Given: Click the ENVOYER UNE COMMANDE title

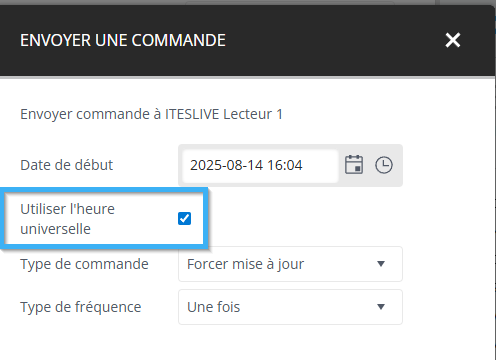Looking at the screenshot, I should coord(123,40).
